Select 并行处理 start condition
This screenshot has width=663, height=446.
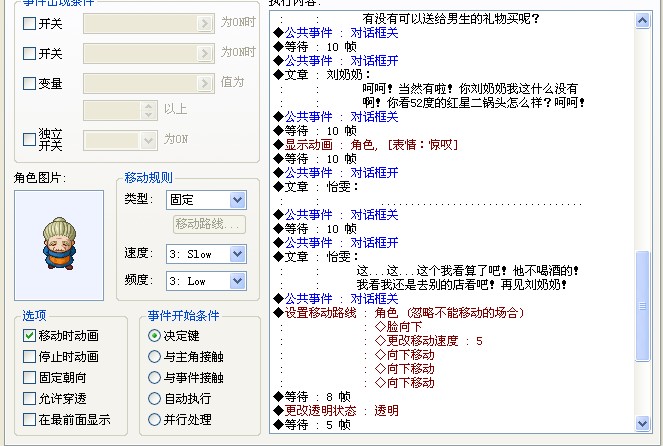(154, 419)
